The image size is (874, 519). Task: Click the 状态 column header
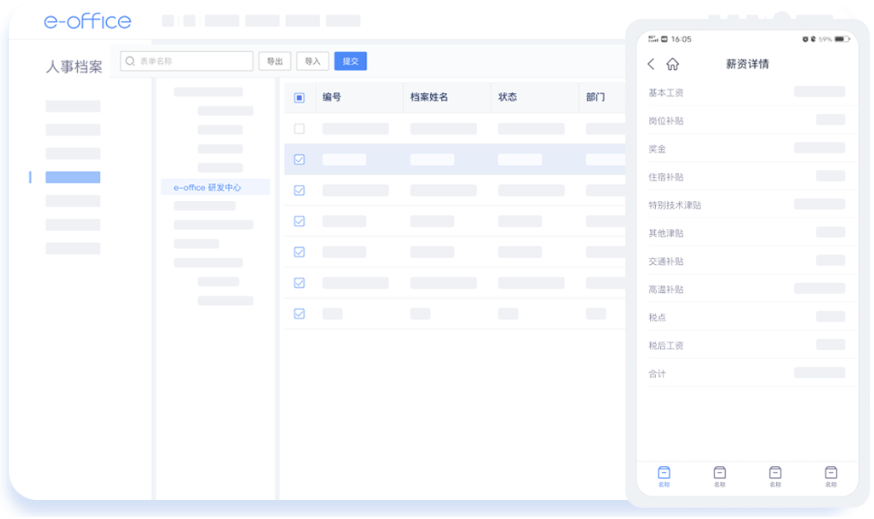[507, 97]
